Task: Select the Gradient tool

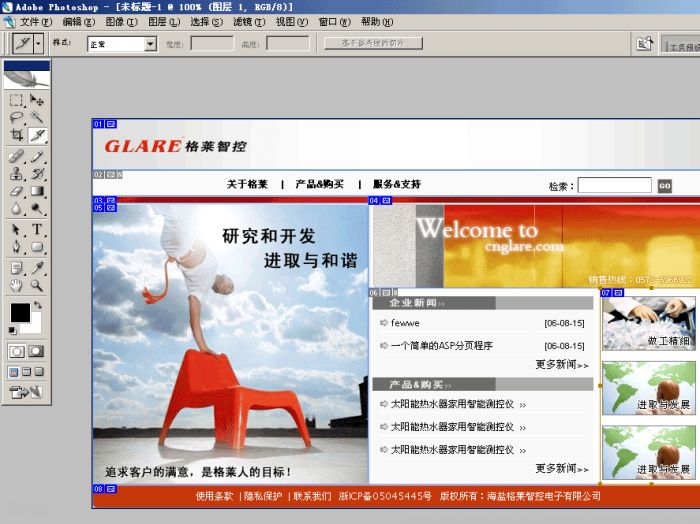Action: pyautogui.click(x=37, y=191)
